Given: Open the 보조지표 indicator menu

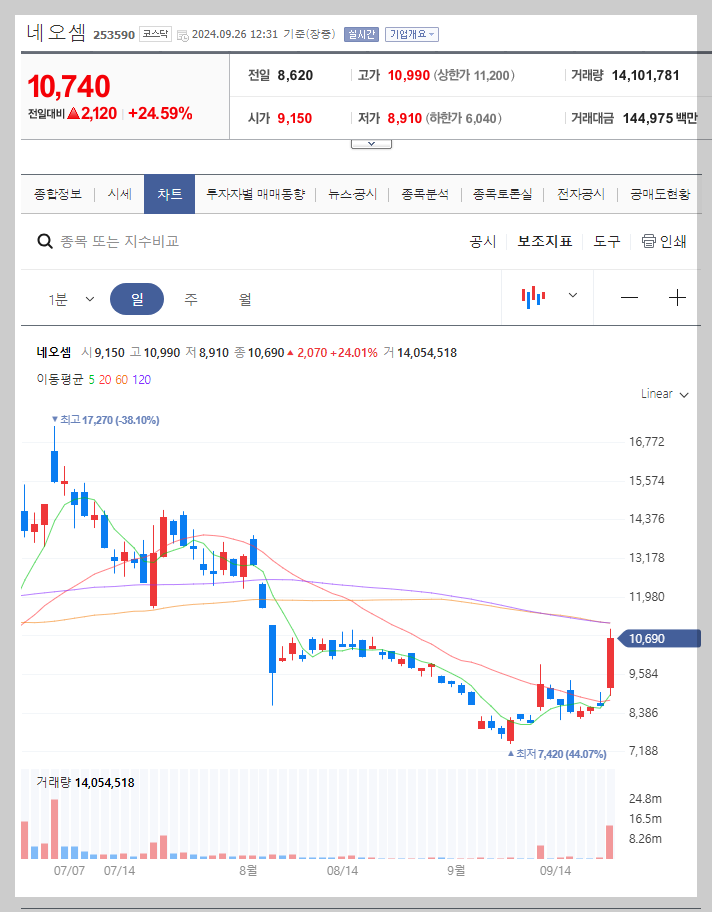Looking at the screenshot, I should click(x=545, y=241).
